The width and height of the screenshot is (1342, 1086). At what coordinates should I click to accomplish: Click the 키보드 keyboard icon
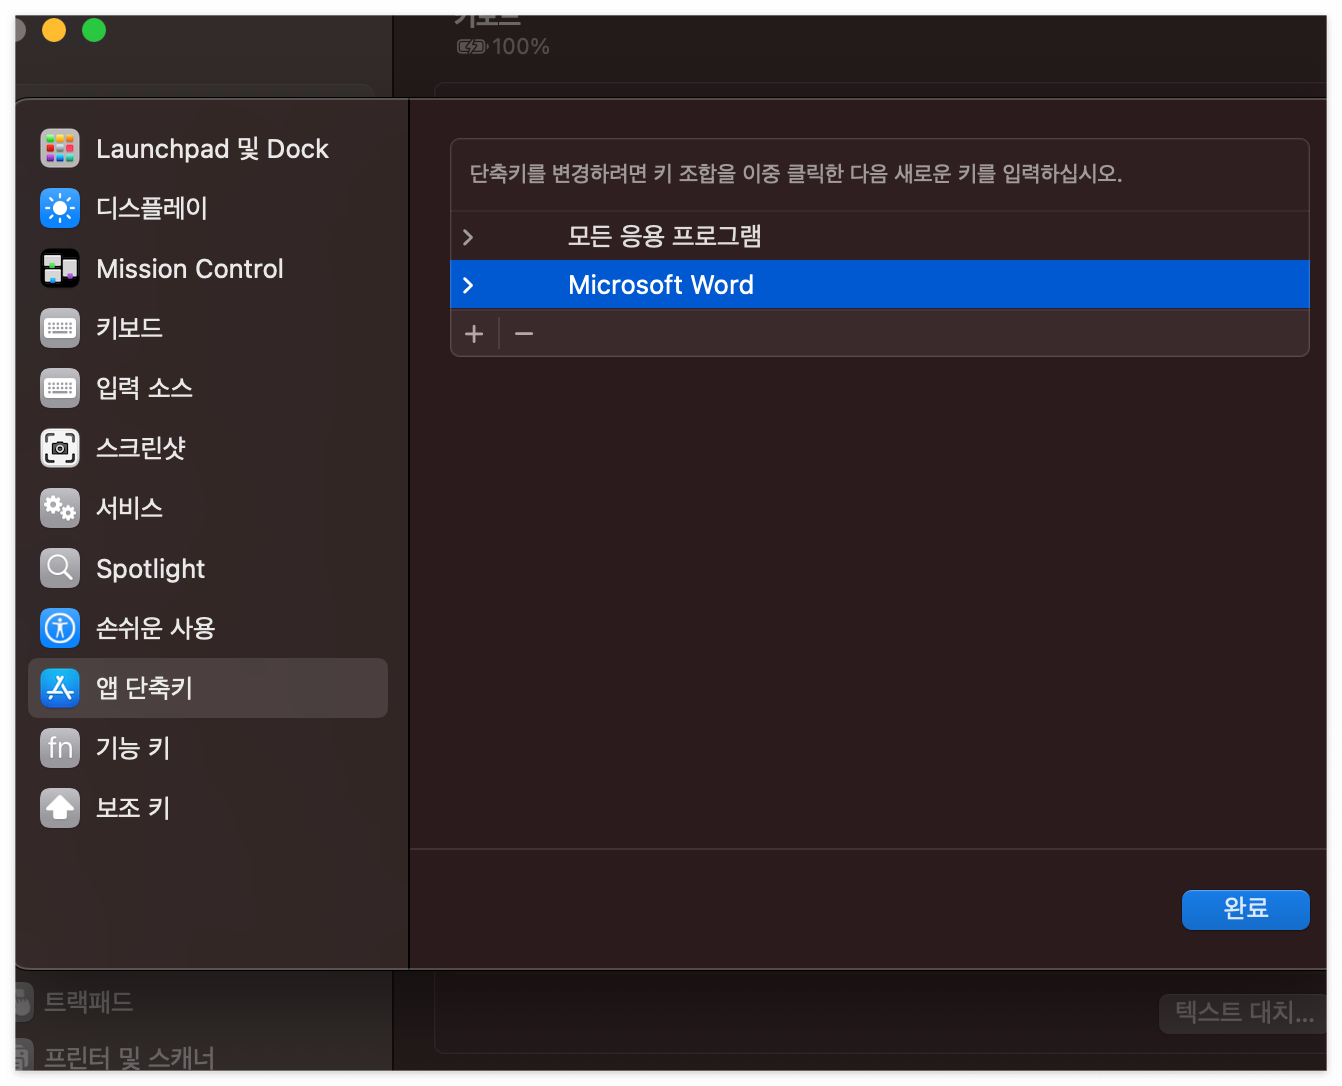pyautogui.click(x=60, y=328)
